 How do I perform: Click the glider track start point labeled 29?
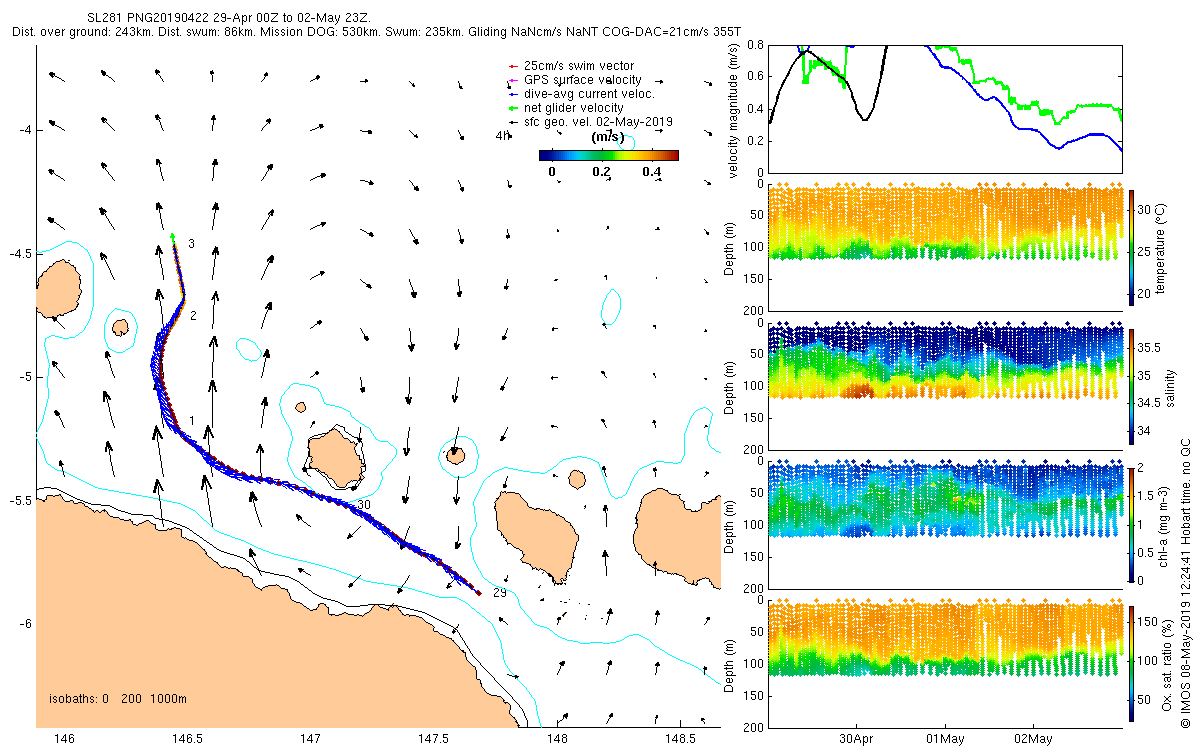pos(479,594)
